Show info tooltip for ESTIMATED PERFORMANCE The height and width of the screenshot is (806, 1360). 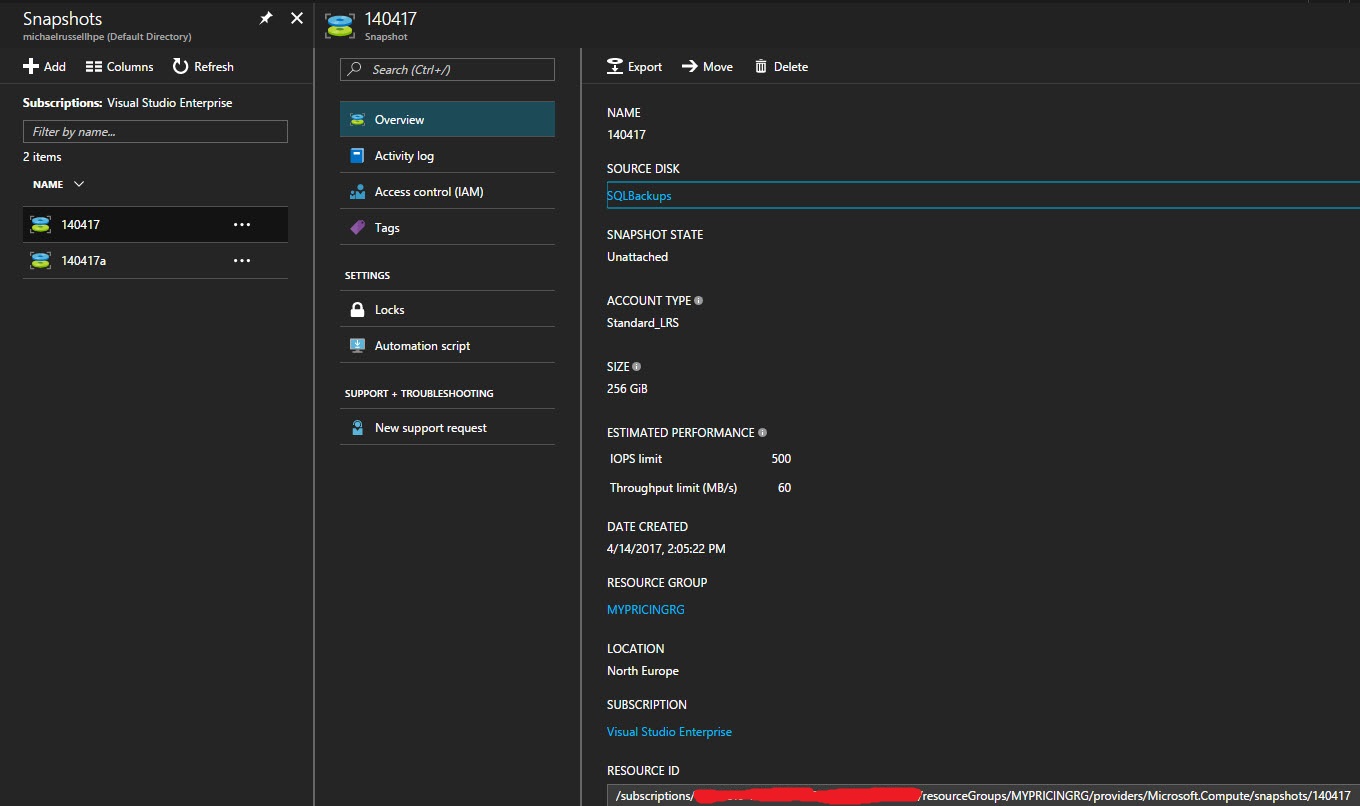(x=762, y=432)
